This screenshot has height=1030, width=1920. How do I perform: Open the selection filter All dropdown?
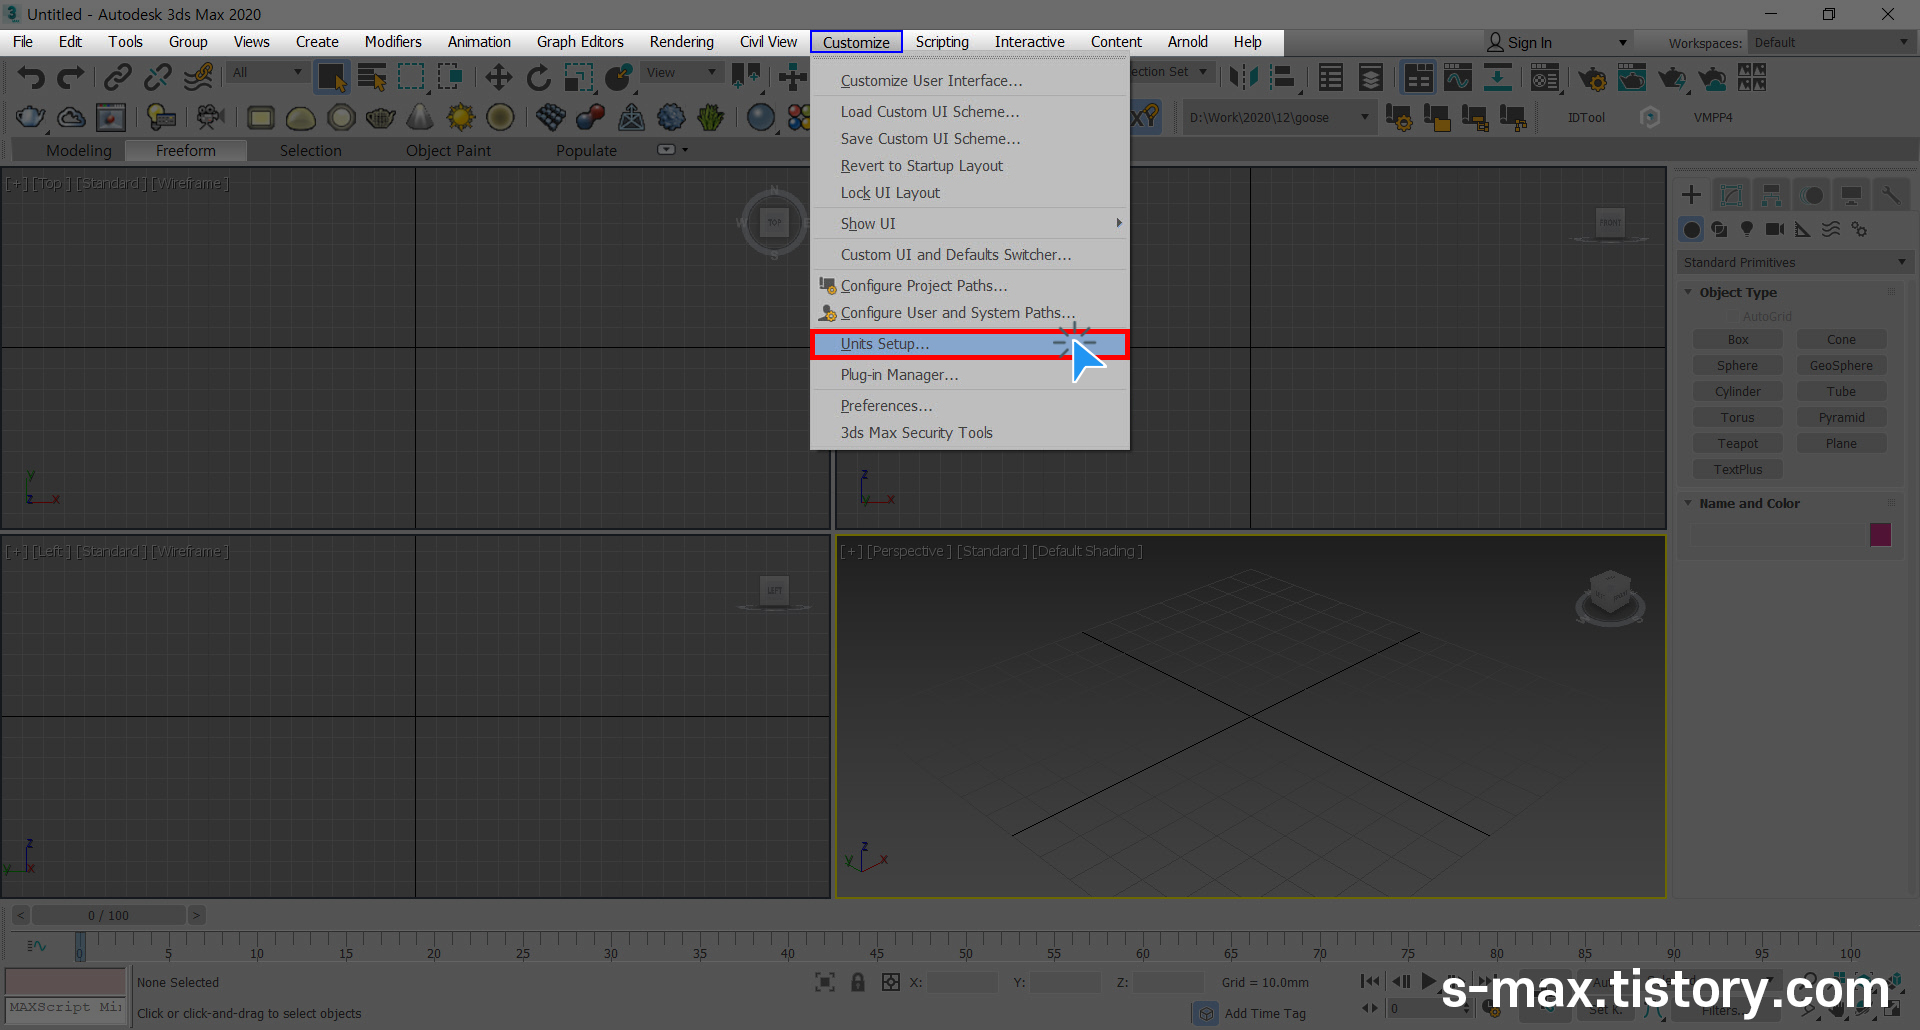click(266, 72)
